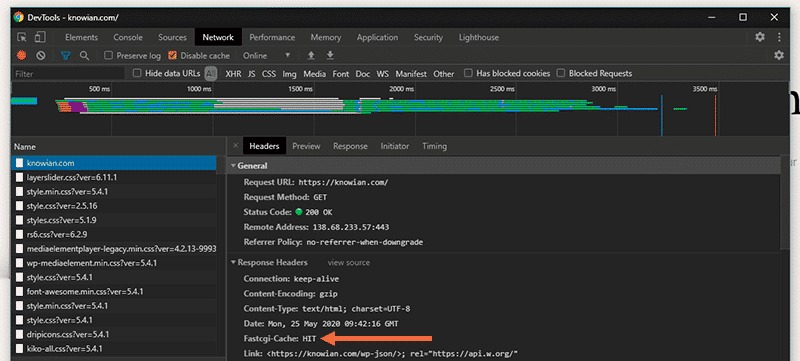
Task: Open DevTools settings gear
Action: point(760,37)
